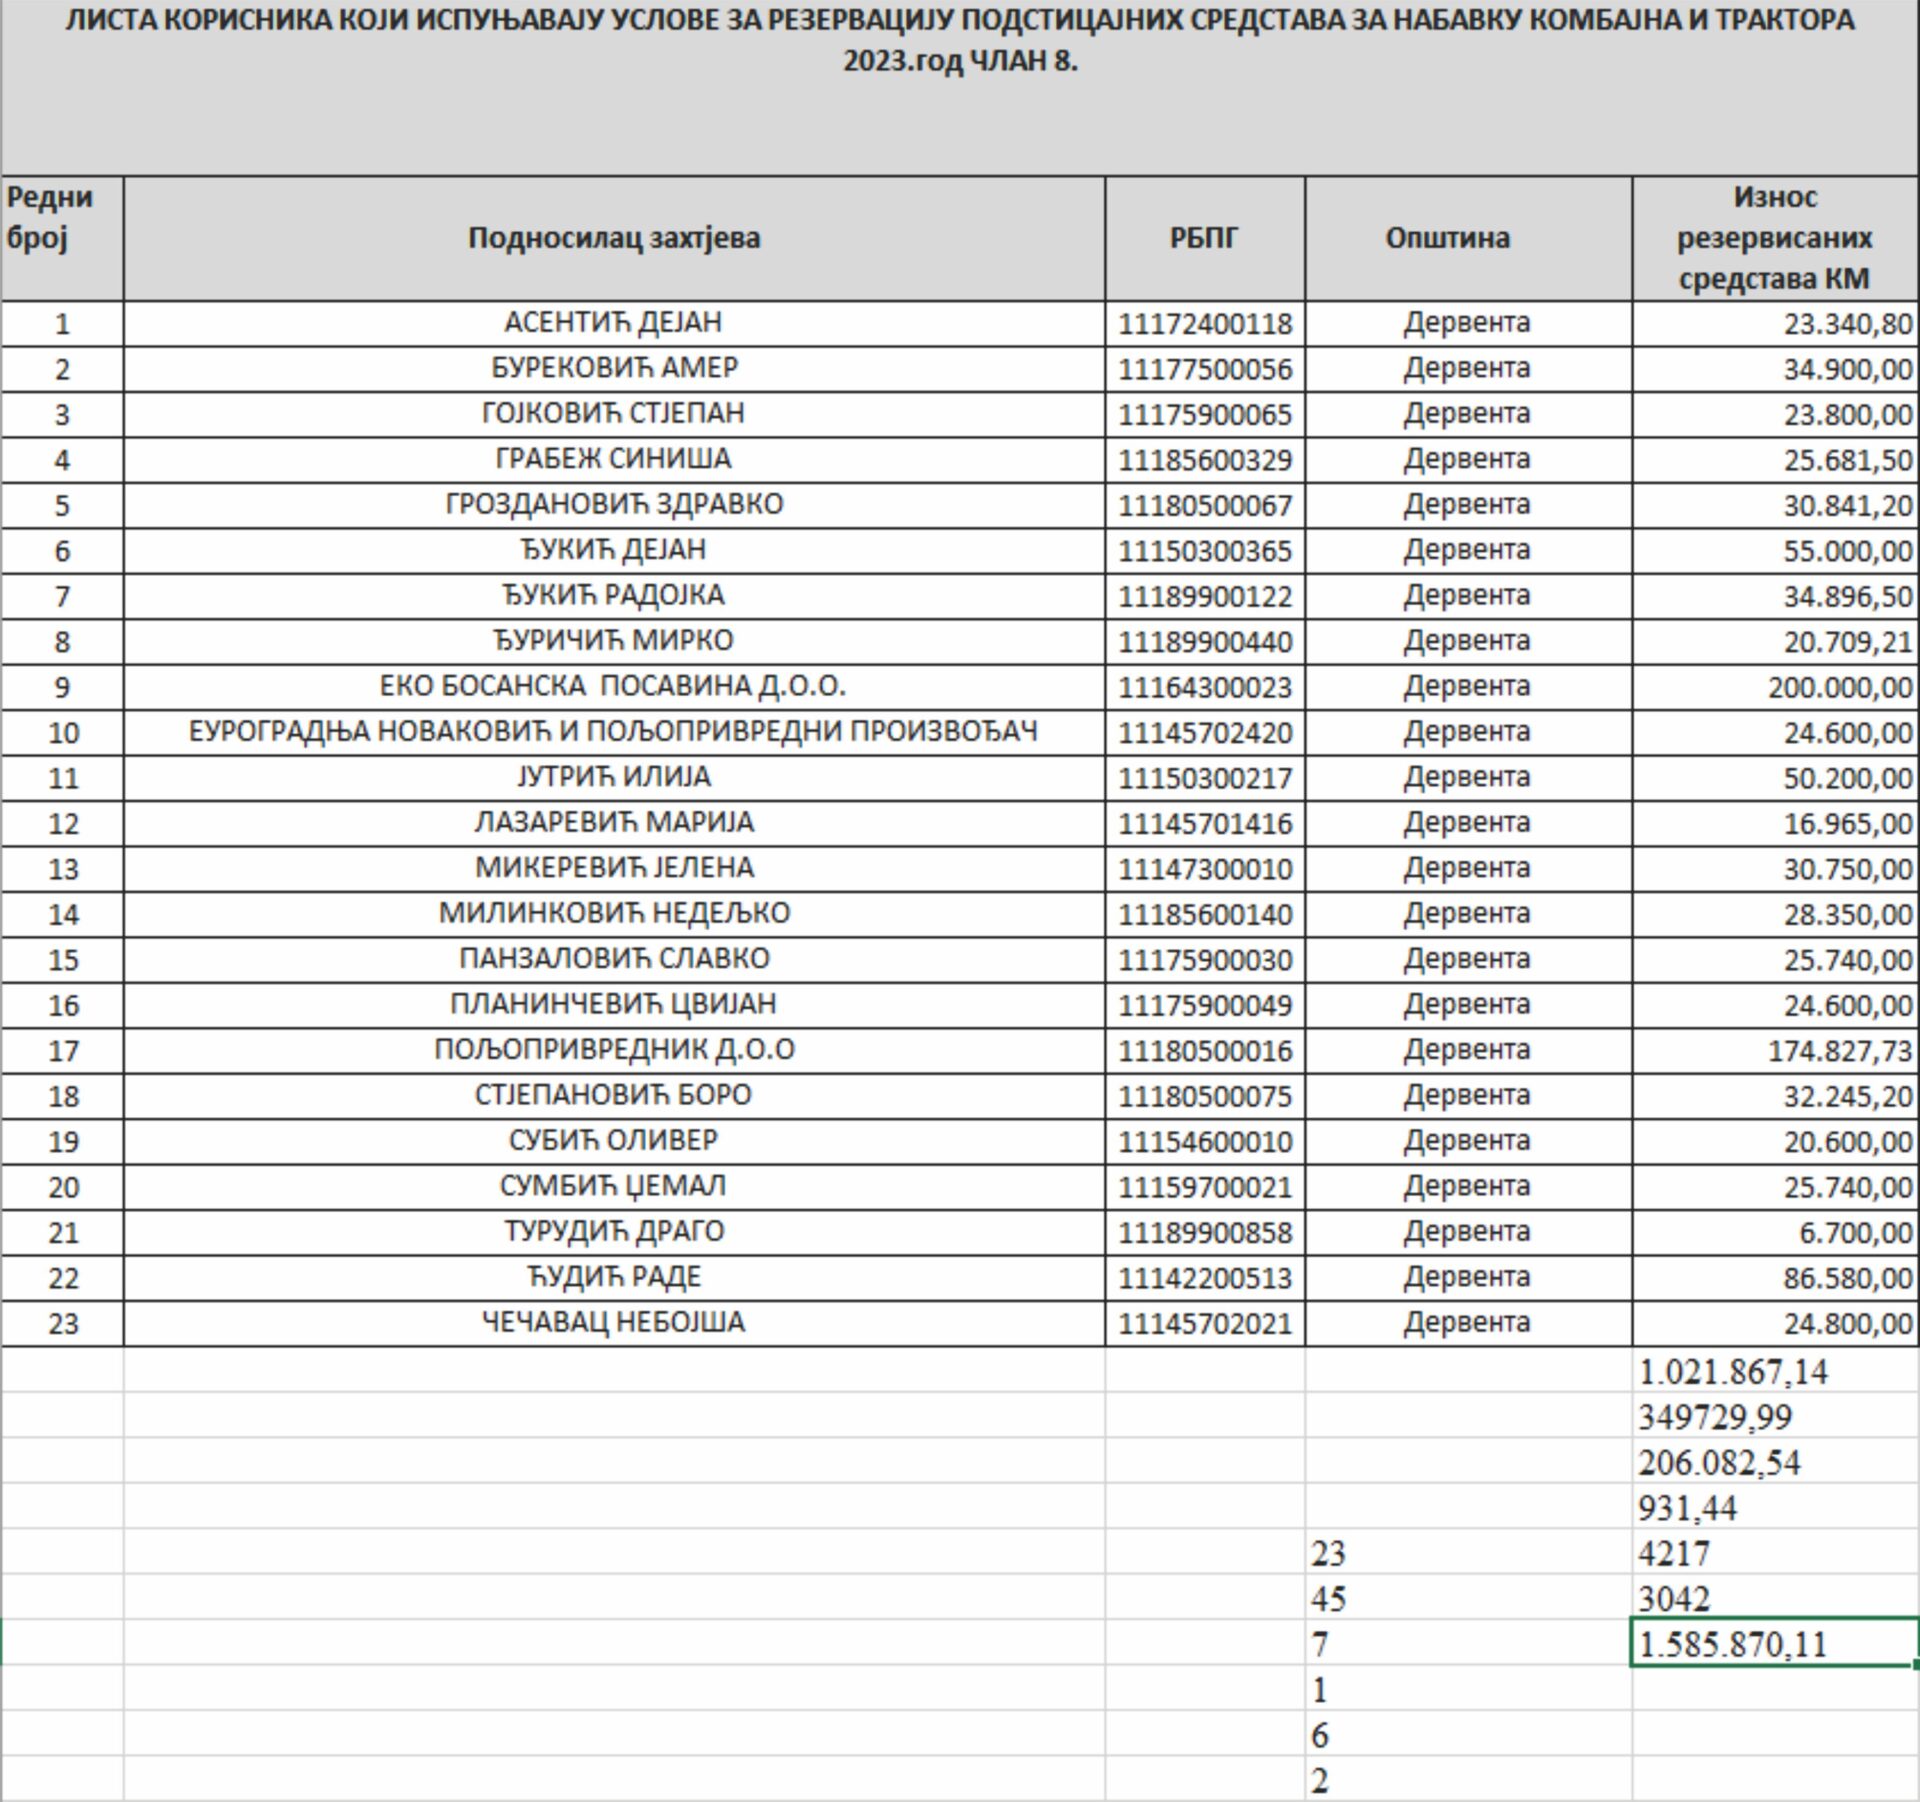Click the cell ГОЈКОВИЋ СТЈЕПАН
This screenshot has width=1920, height=1802.
[x=614, y=414]
